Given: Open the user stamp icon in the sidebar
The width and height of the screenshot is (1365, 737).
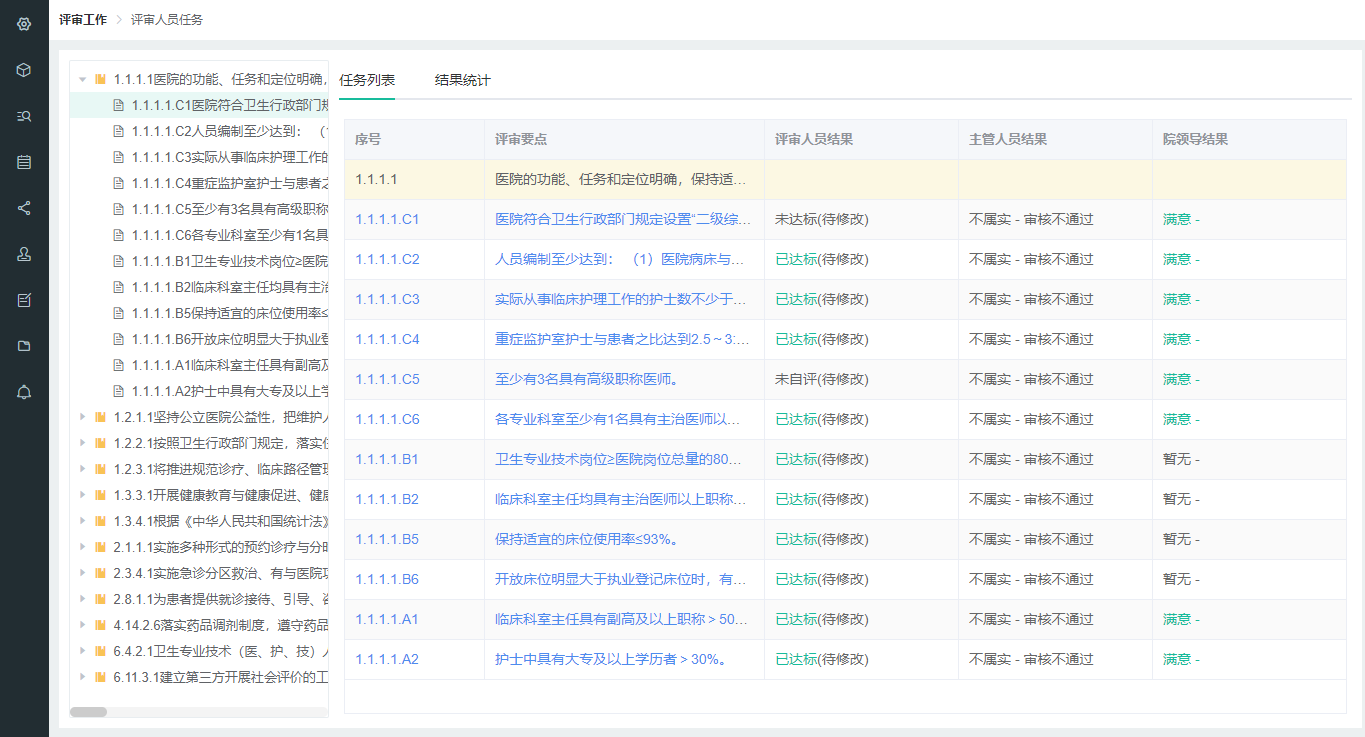Looking at the screenshot, I should pyautogui.click(x=24, y=254).
